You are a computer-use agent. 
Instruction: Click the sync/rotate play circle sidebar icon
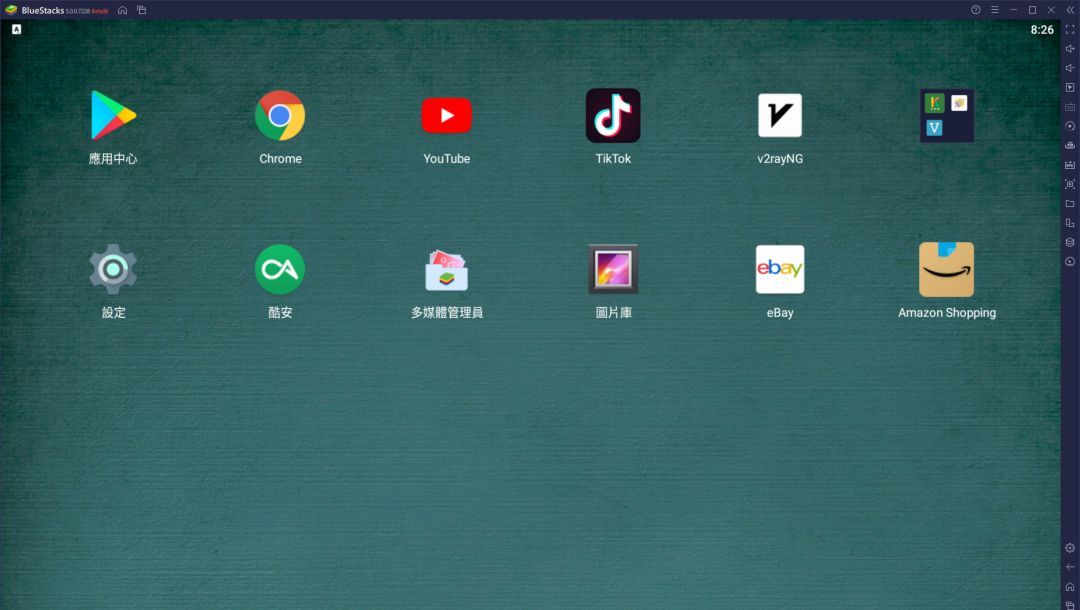pos(1070,126)
